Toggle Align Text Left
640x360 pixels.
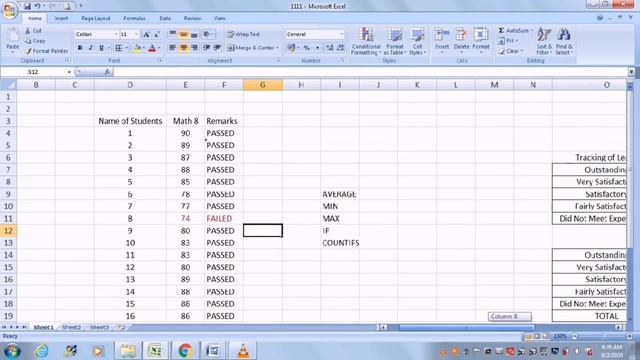(x=173, y=48)
